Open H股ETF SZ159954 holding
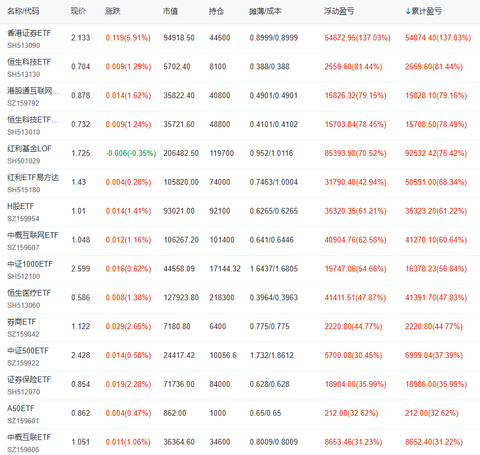The height and width of the screenshot is (455, 480). click(21, 206)
